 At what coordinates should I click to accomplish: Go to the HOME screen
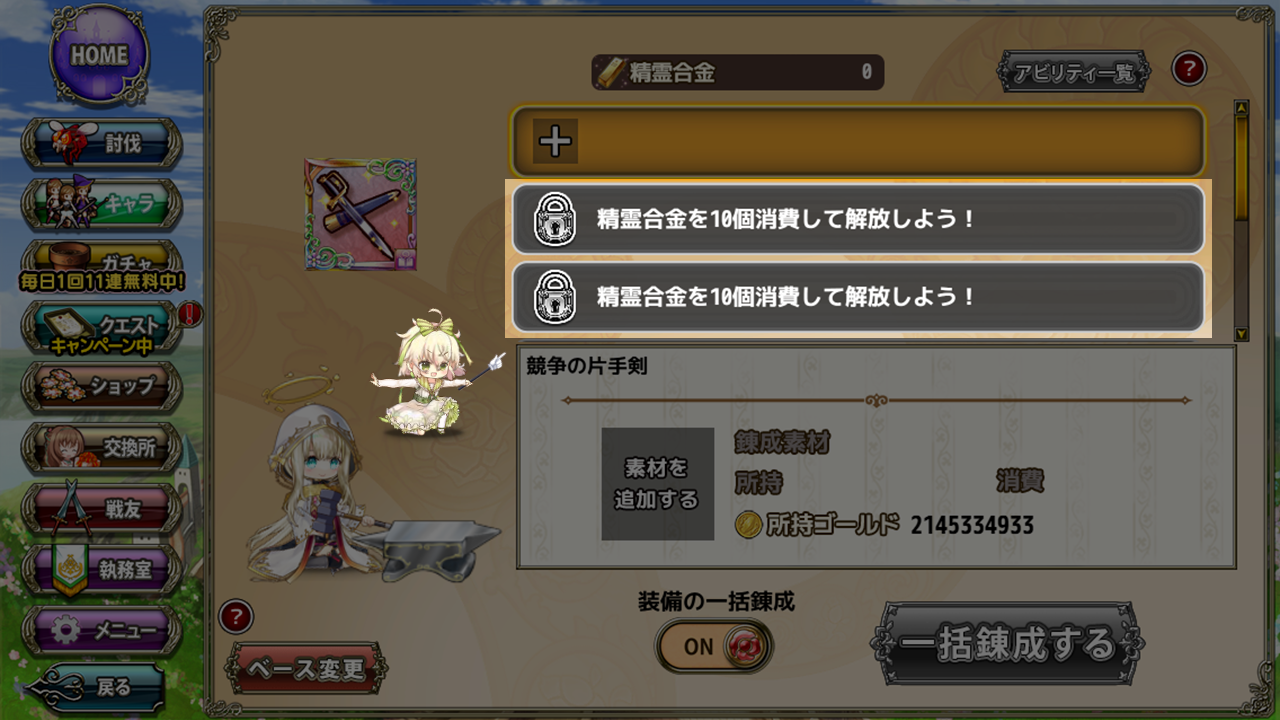click(x=99, y=55)
